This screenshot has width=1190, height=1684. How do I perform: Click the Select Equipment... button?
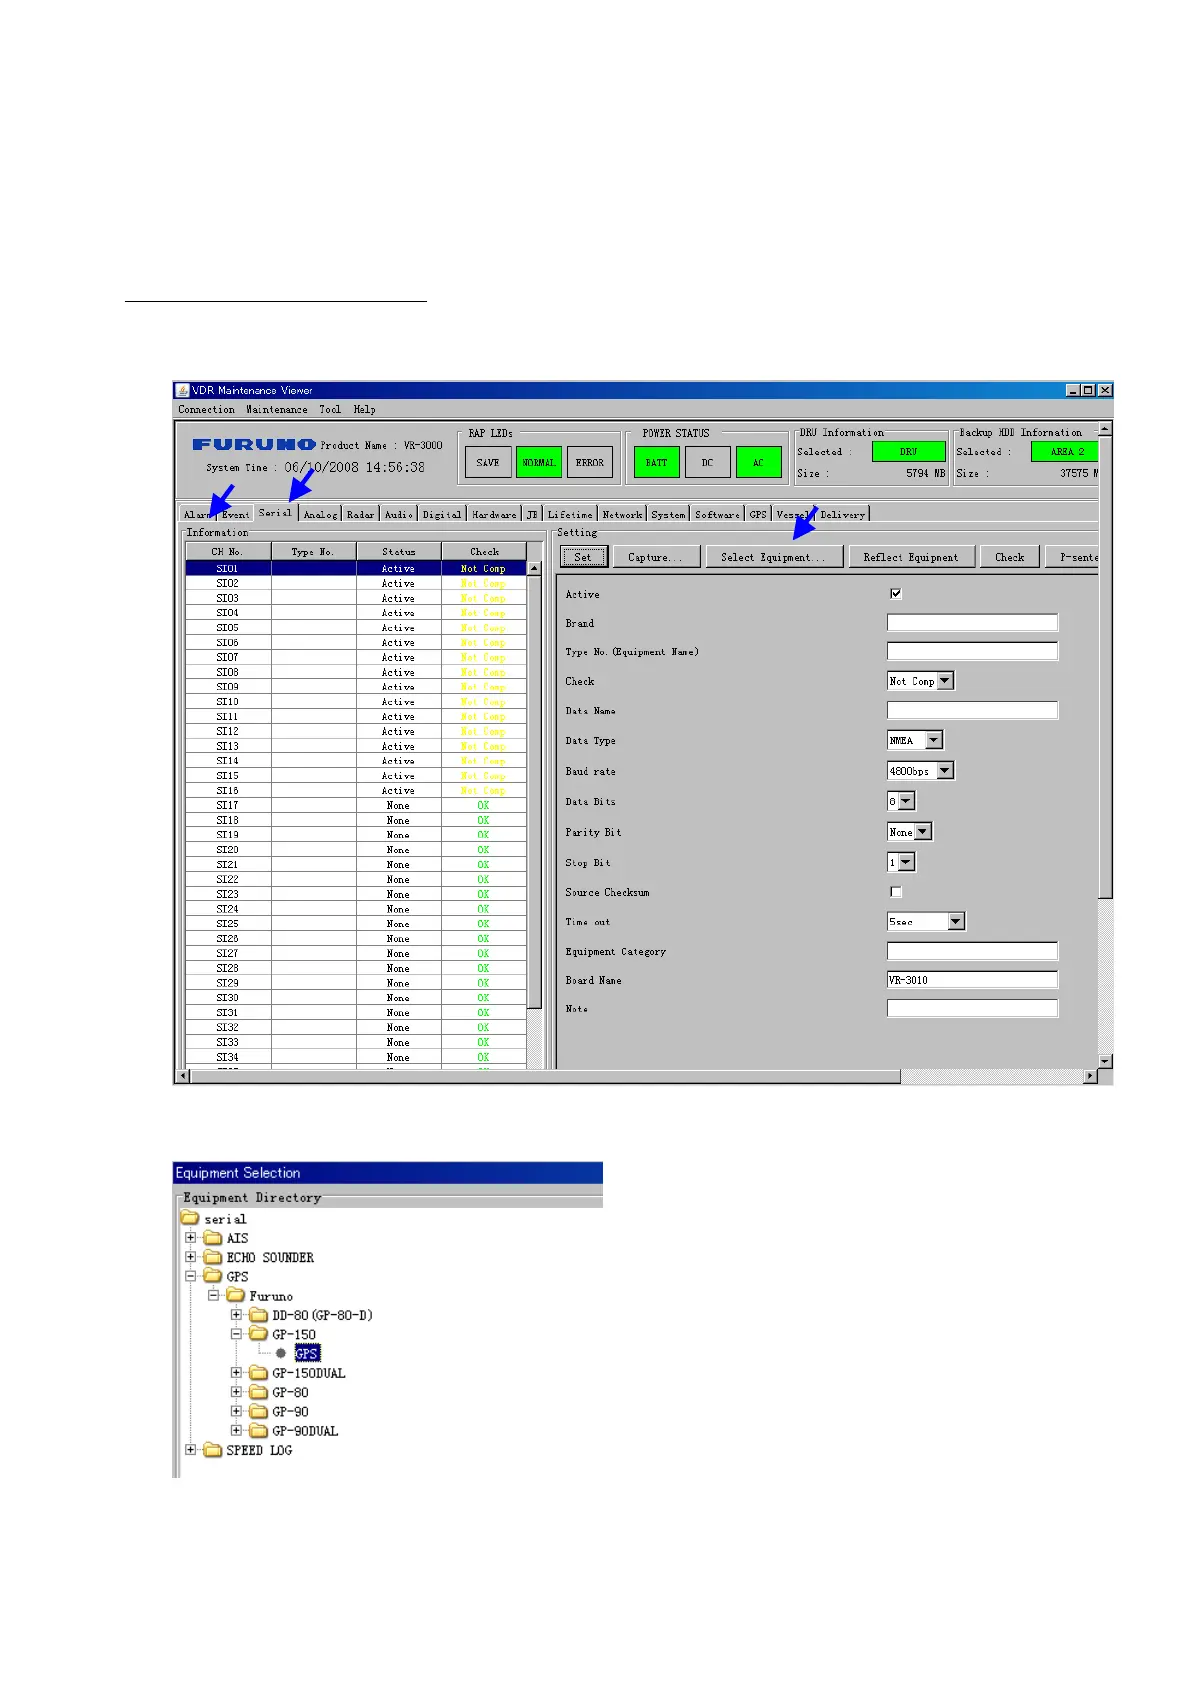coord(773,557)
